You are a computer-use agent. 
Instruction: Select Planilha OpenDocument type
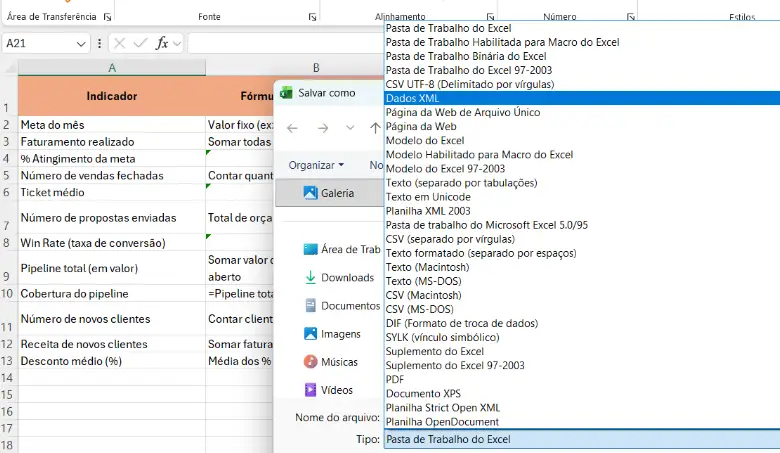[x=583, y=422]
